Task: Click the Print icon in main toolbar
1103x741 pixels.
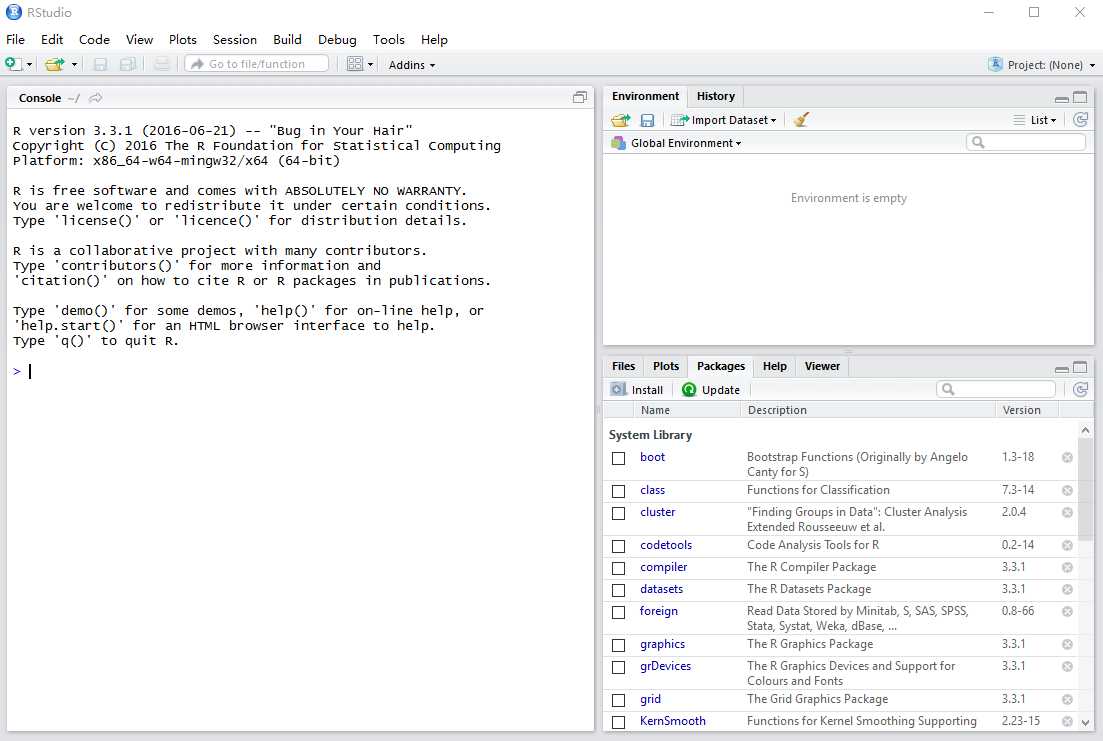Action: click(x=162, y=64)
